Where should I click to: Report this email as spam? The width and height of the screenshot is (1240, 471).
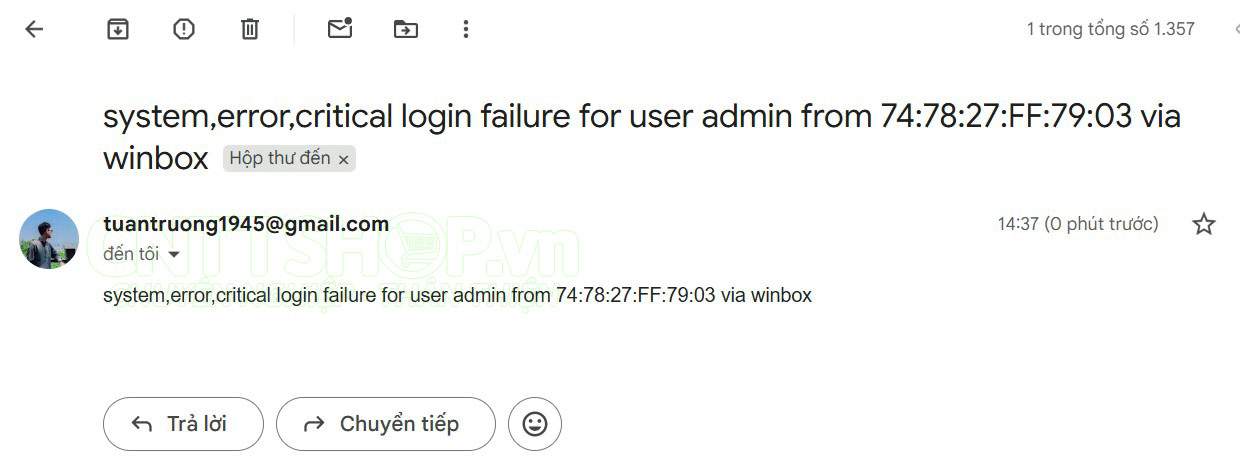coord(184,29)
